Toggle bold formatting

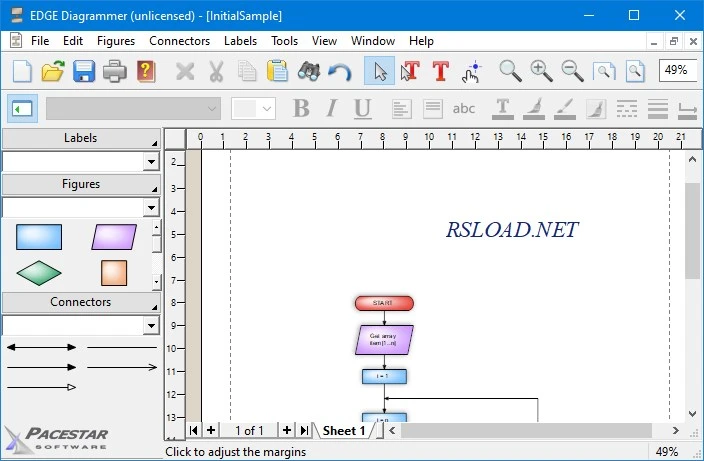301,109
